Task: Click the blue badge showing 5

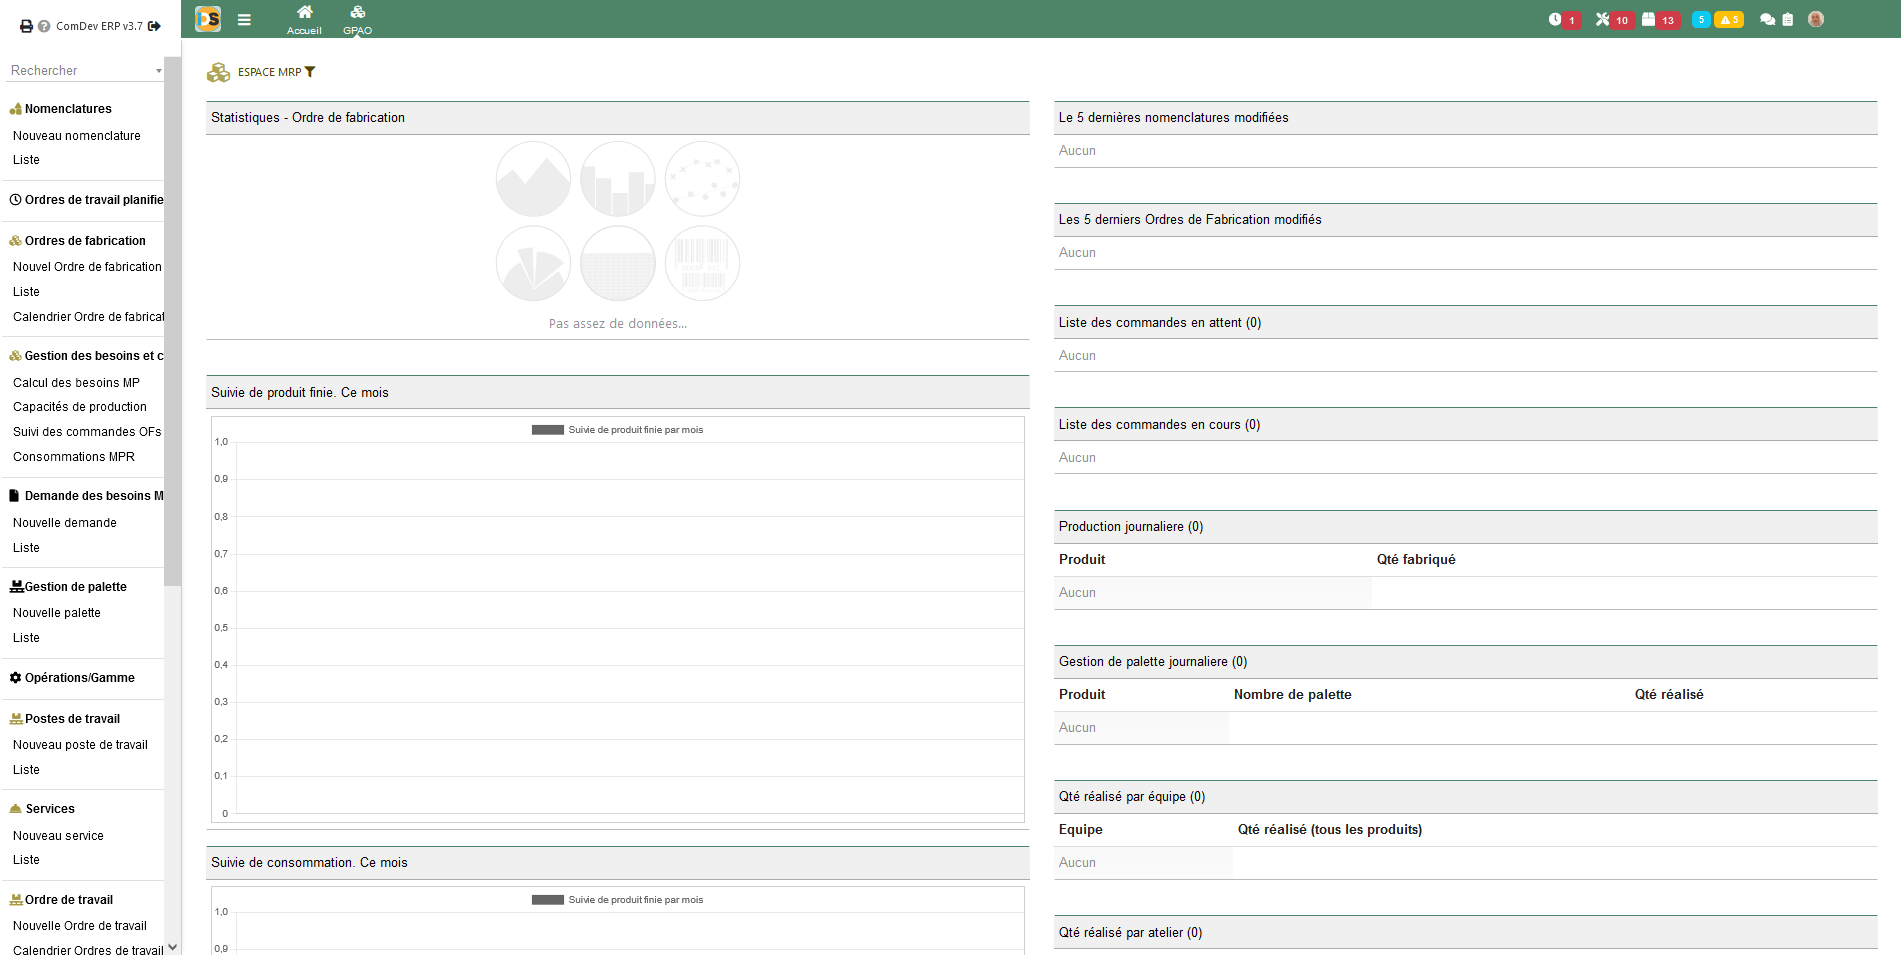Action: point(1701,20)
